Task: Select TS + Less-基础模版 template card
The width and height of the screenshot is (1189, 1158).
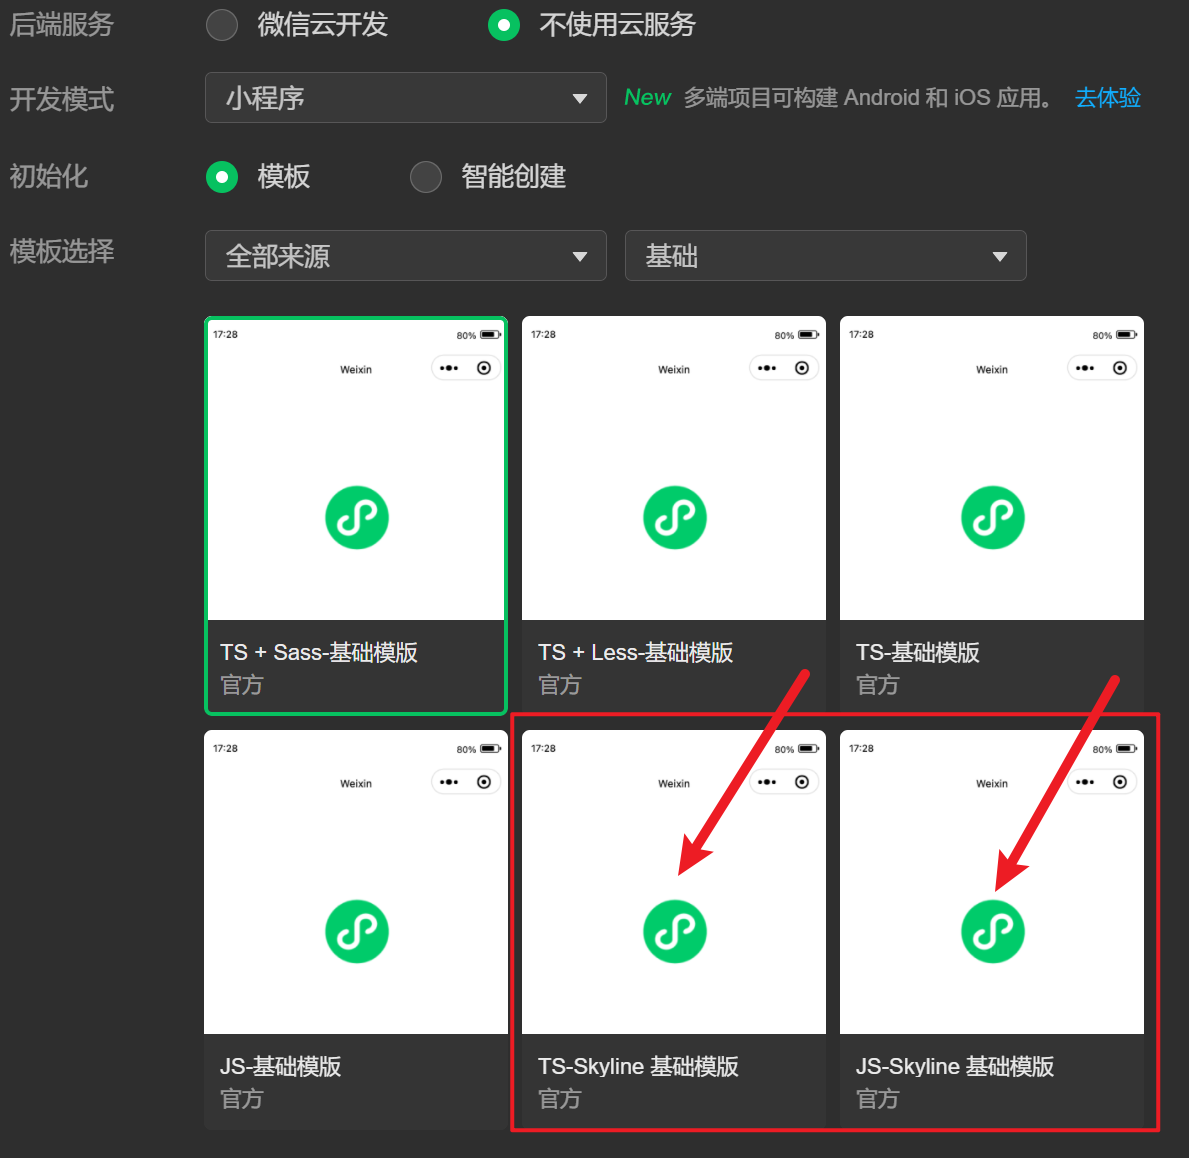Action: point(674,516)
